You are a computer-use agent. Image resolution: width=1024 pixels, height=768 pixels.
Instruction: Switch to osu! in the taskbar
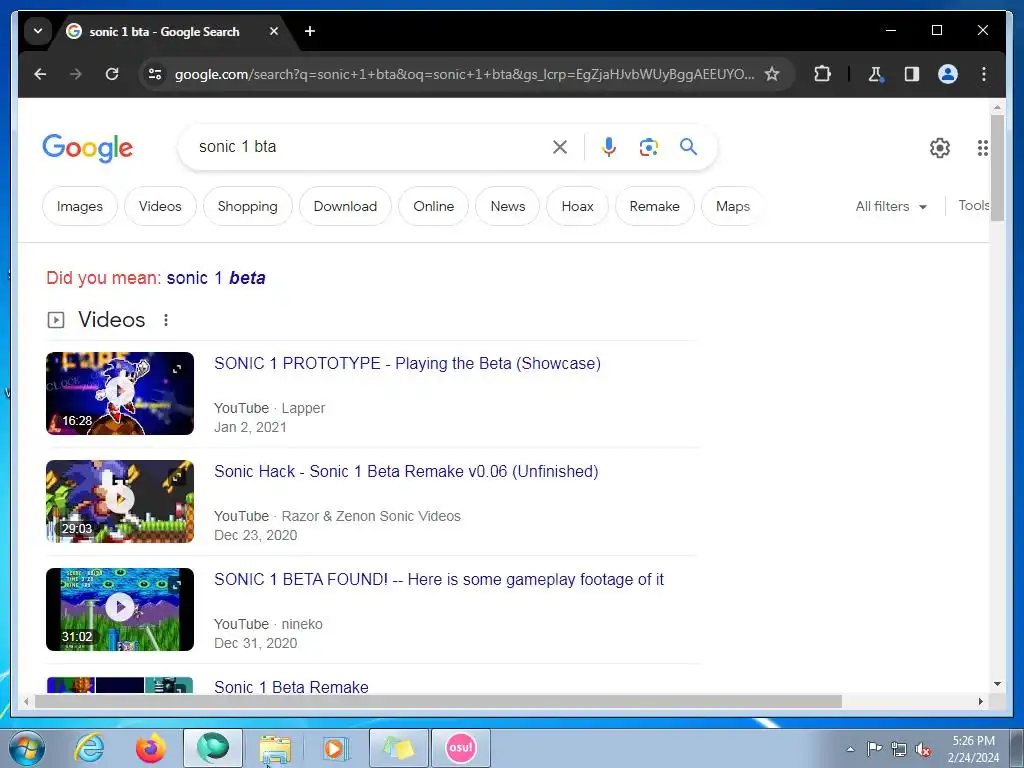[460, 748]
